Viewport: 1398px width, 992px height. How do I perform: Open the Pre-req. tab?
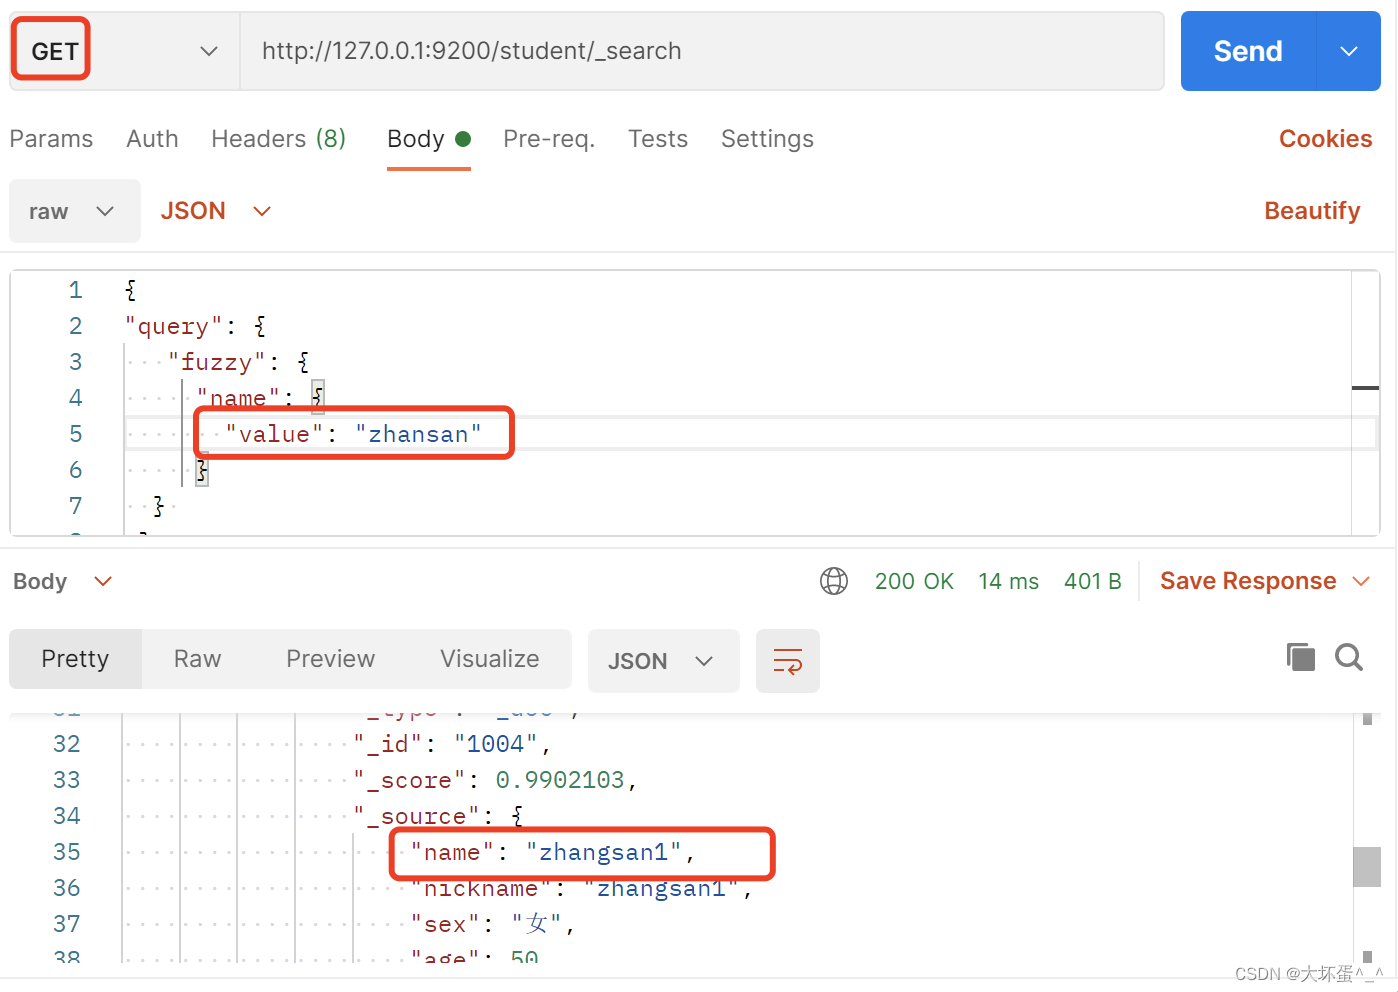coord(549,139)
